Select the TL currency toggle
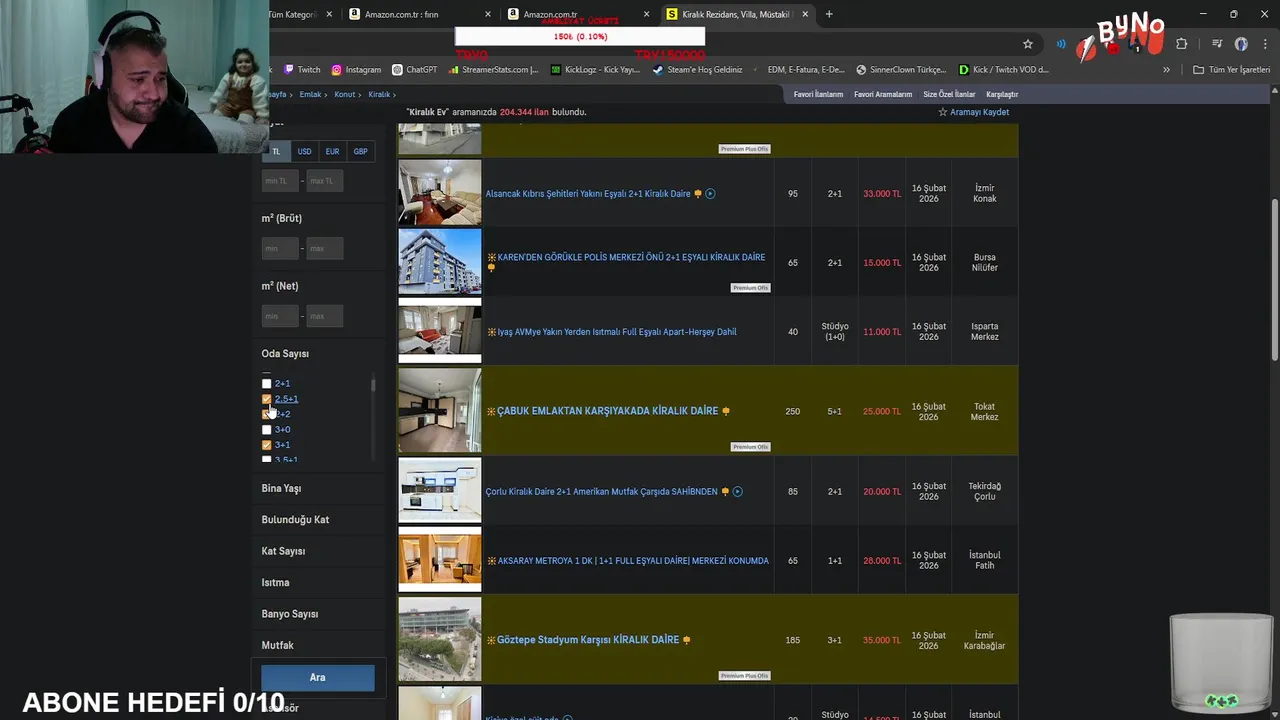The height and width of the screenshot is (720, 1280). [276, 152]
